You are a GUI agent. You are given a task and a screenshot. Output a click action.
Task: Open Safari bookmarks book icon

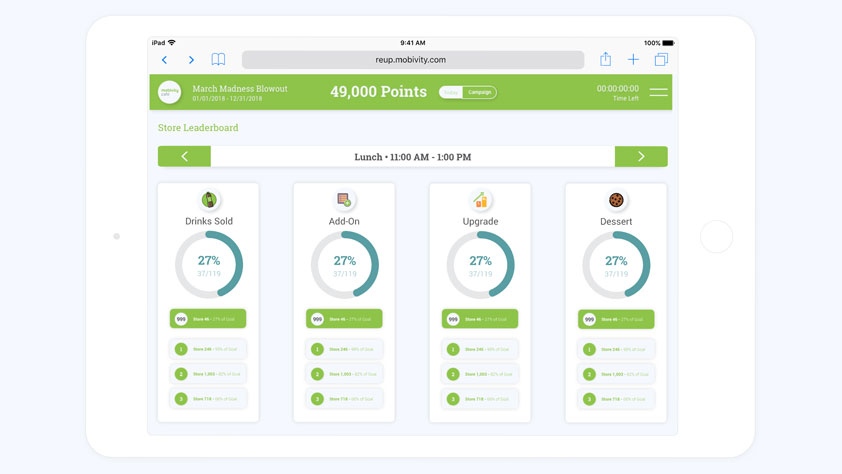click(218, 60)
